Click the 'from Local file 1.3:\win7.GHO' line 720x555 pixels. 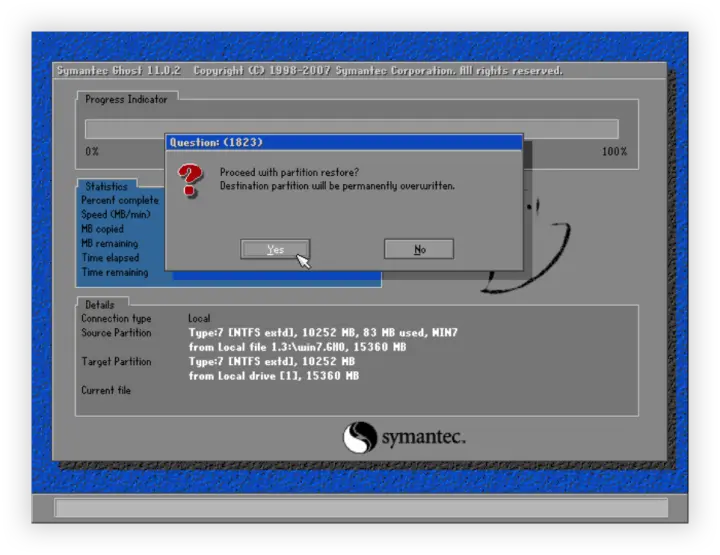tap(297, 347)
